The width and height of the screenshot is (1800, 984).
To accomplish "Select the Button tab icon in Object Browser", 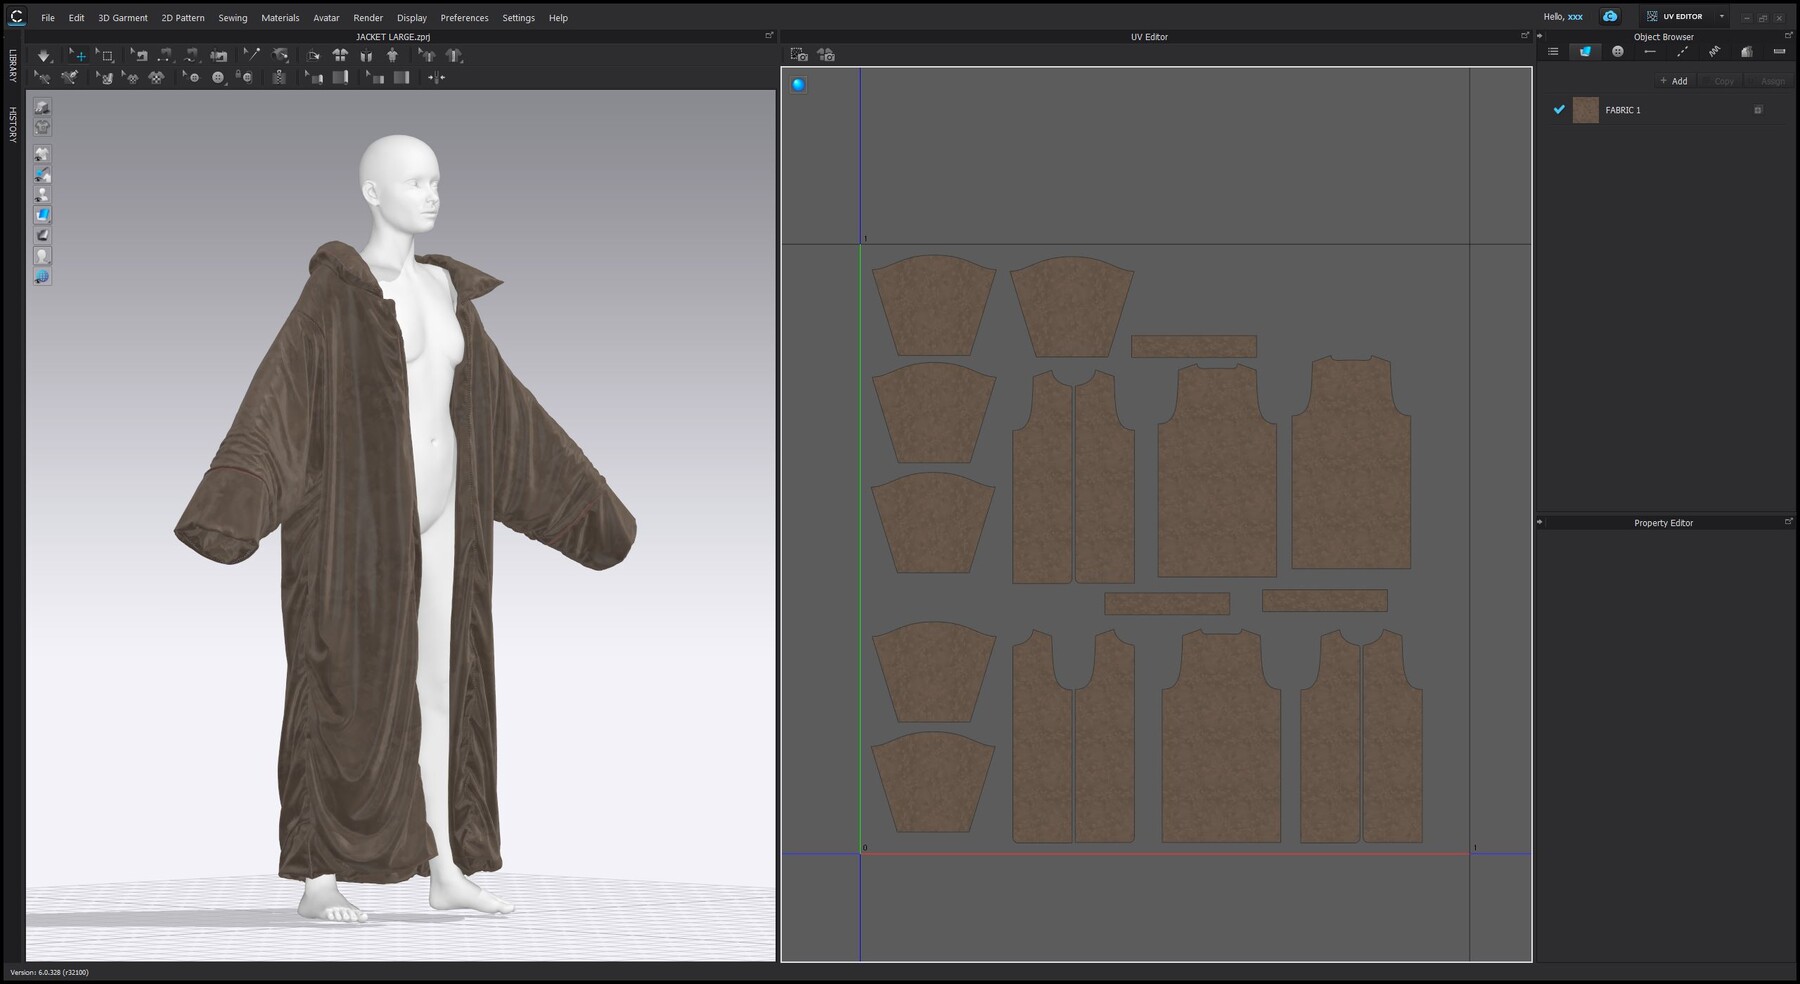I will (1618, 51).
